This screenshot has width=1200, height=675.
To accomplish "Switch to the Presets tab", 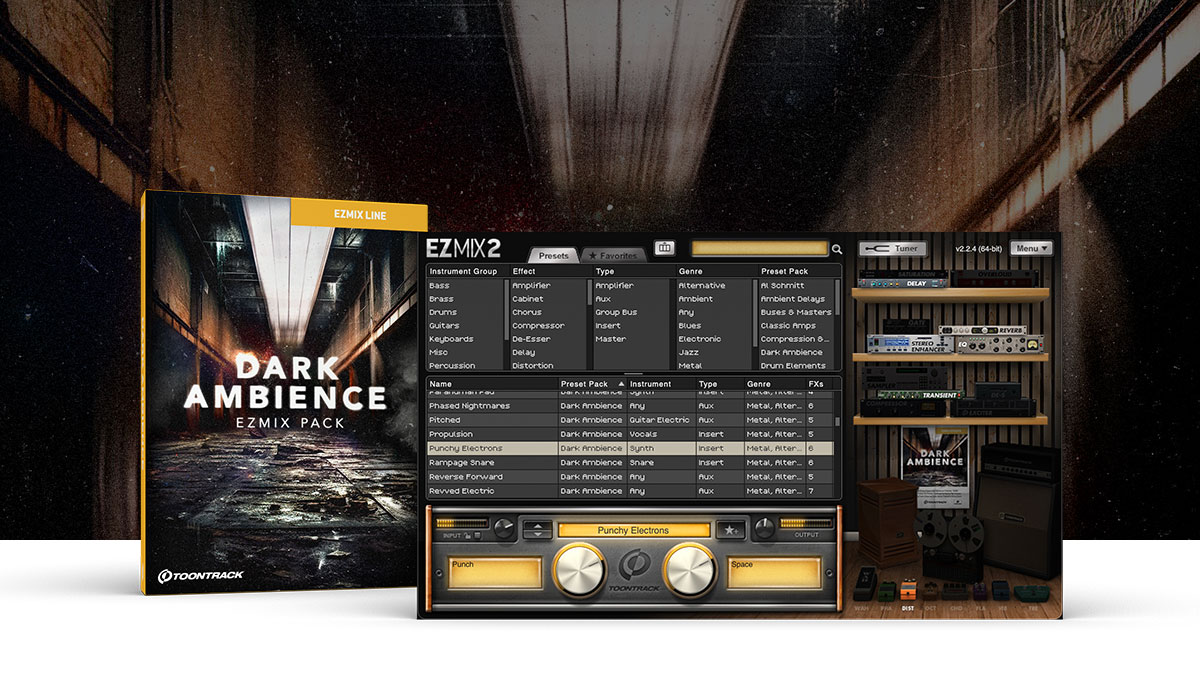I will click(x=553, y=256).
